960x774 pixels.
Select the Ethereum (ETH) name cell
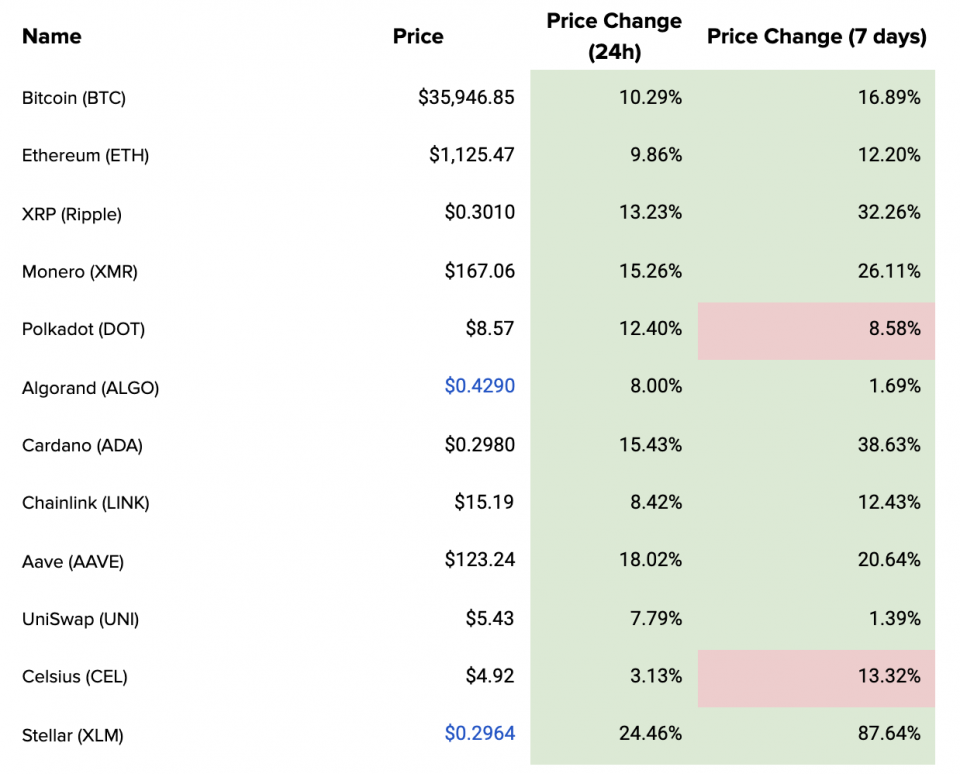(x=85, y=156)
